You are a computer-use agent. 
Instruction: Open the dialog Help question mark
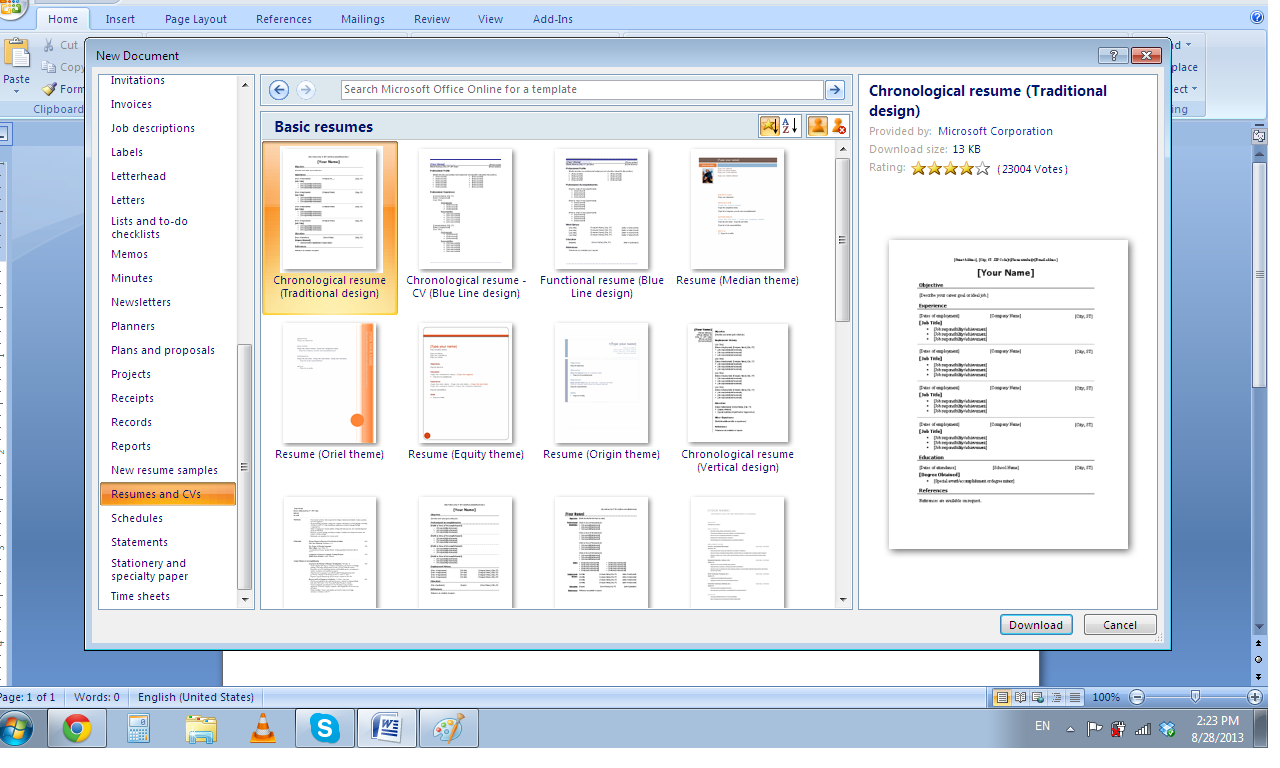click(1113, 55)
